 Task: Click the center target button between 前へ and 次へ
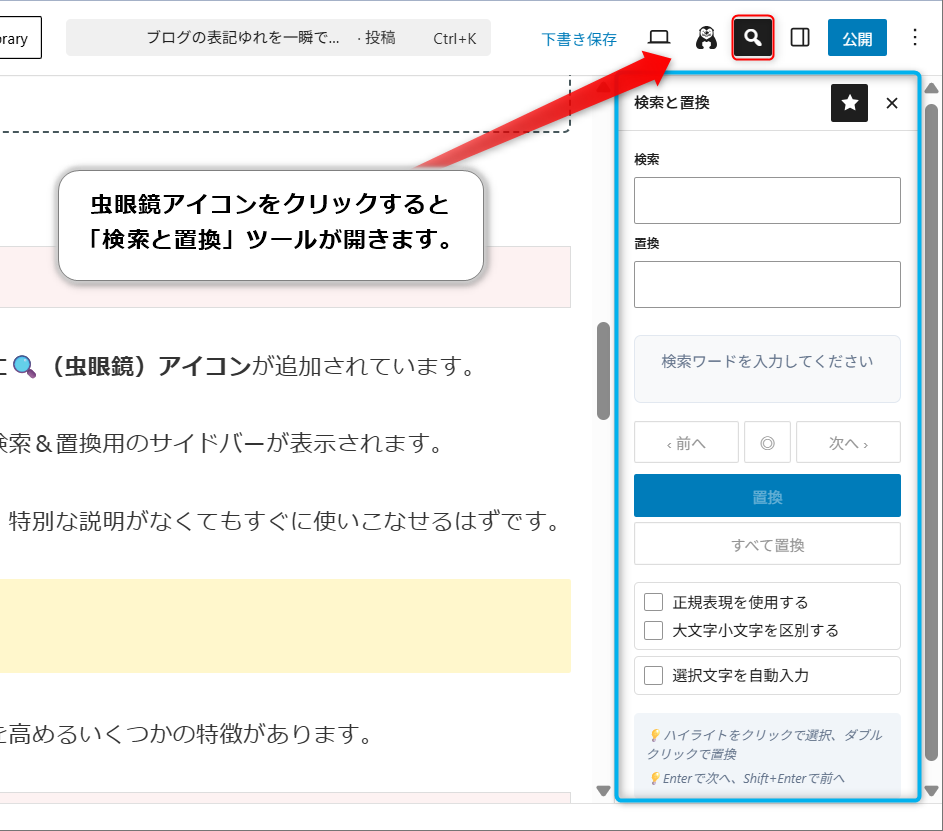click(x=767, y=442)
